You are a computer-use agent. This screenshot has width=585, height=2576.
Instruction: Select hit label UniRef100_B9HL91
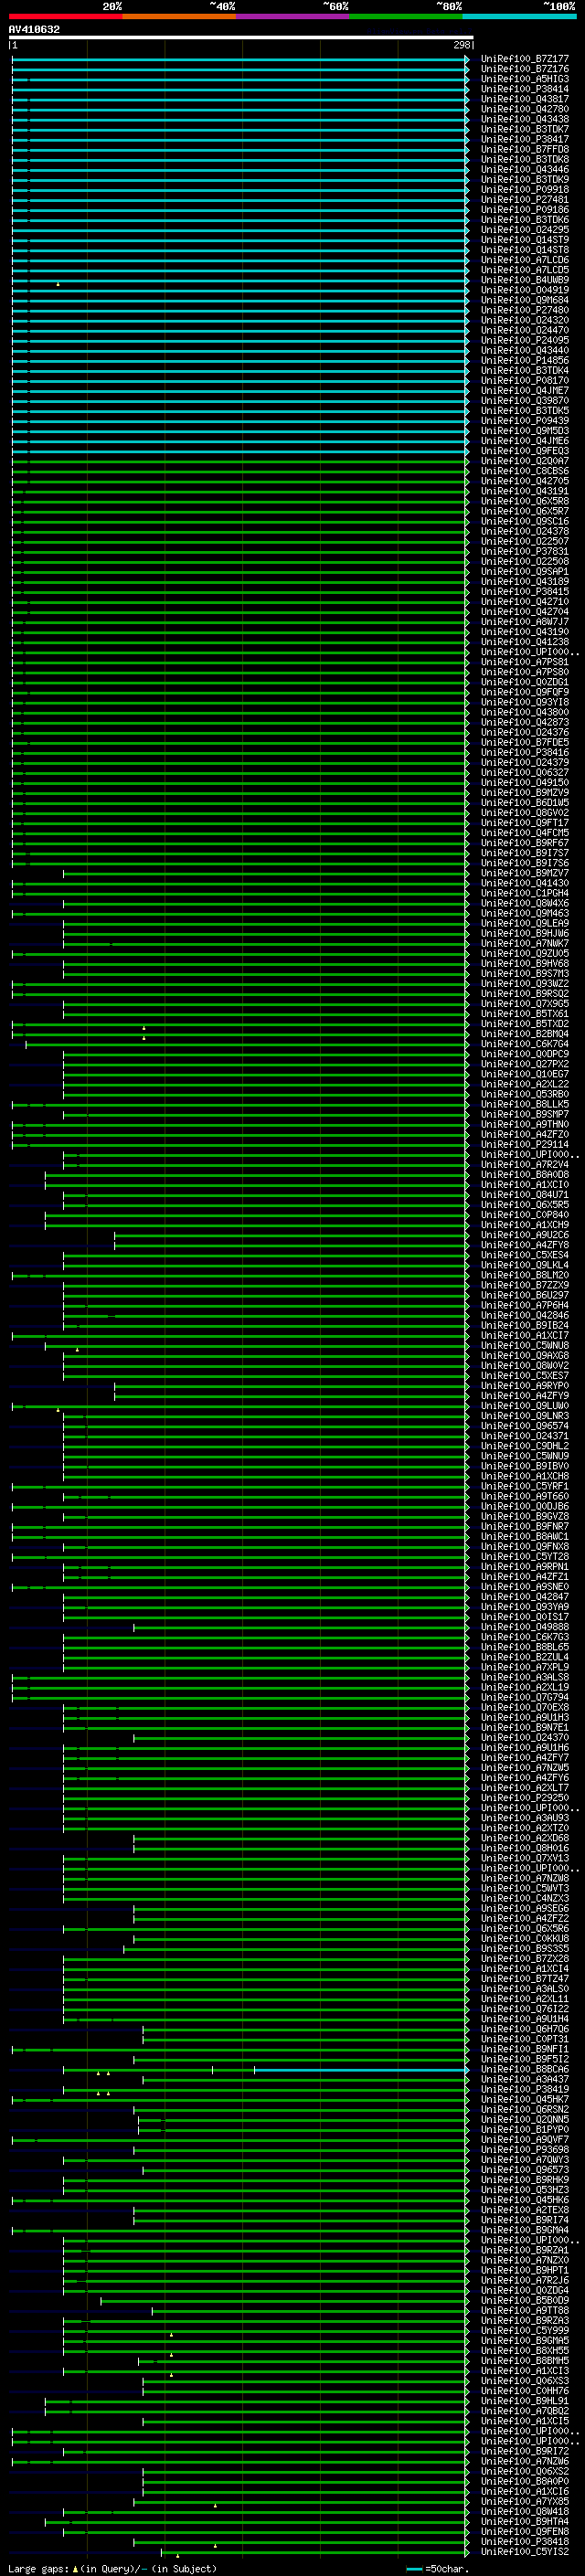point(525,2400)
